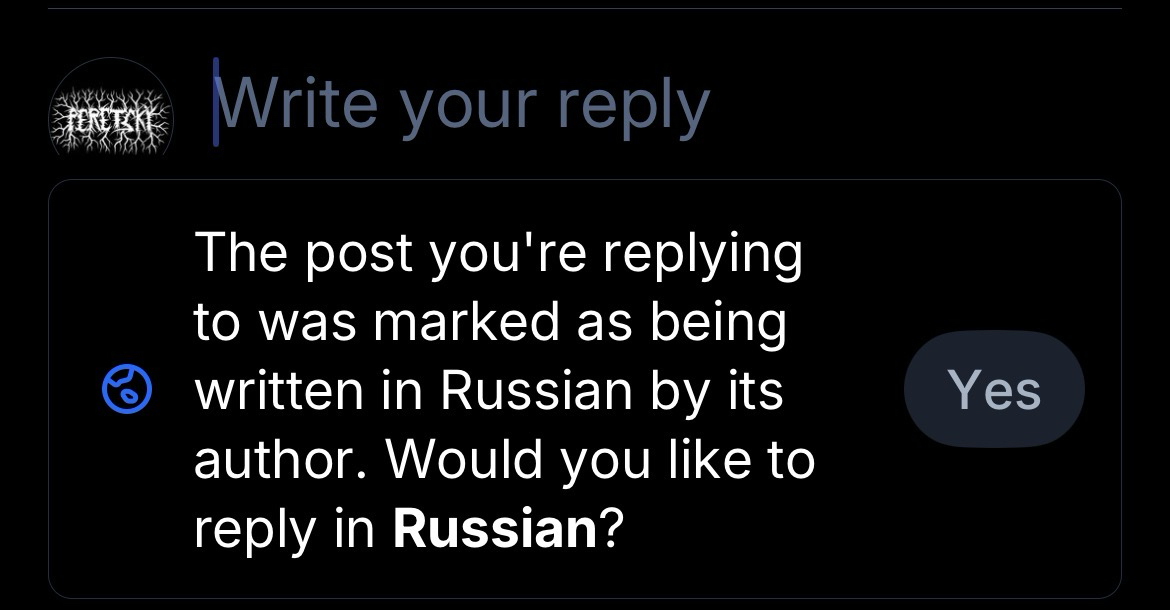The image size is (1170, 610).
Task: Click the bold "Russian" word
Action: point(495,527)
